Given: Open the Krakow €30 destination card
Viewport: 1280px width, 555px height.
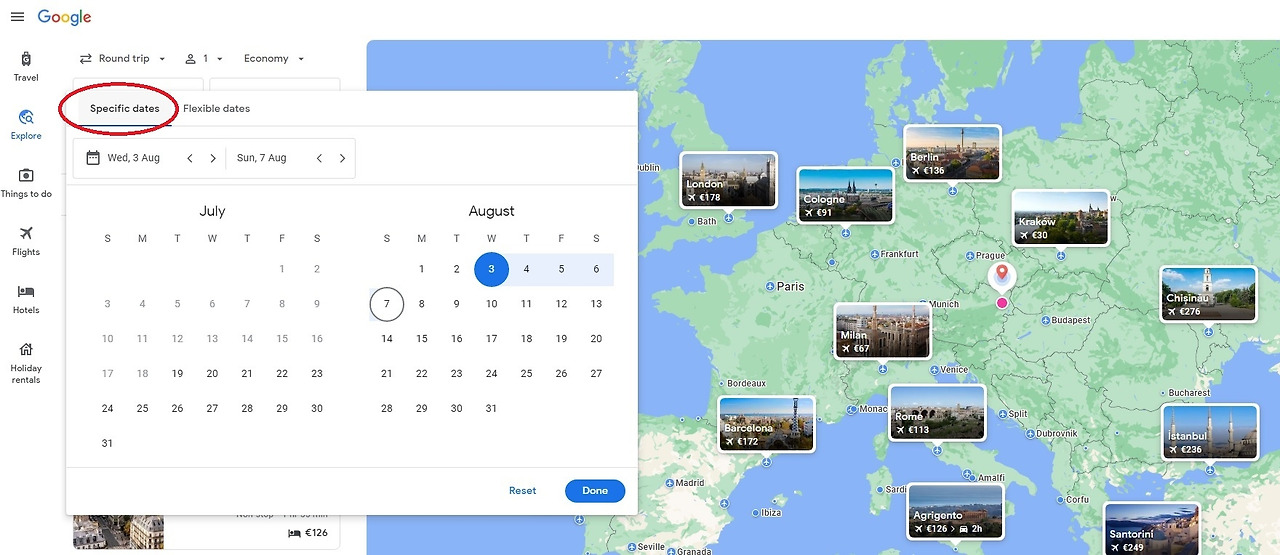Looking at the screenshot, I should [x=1060, y=218].
